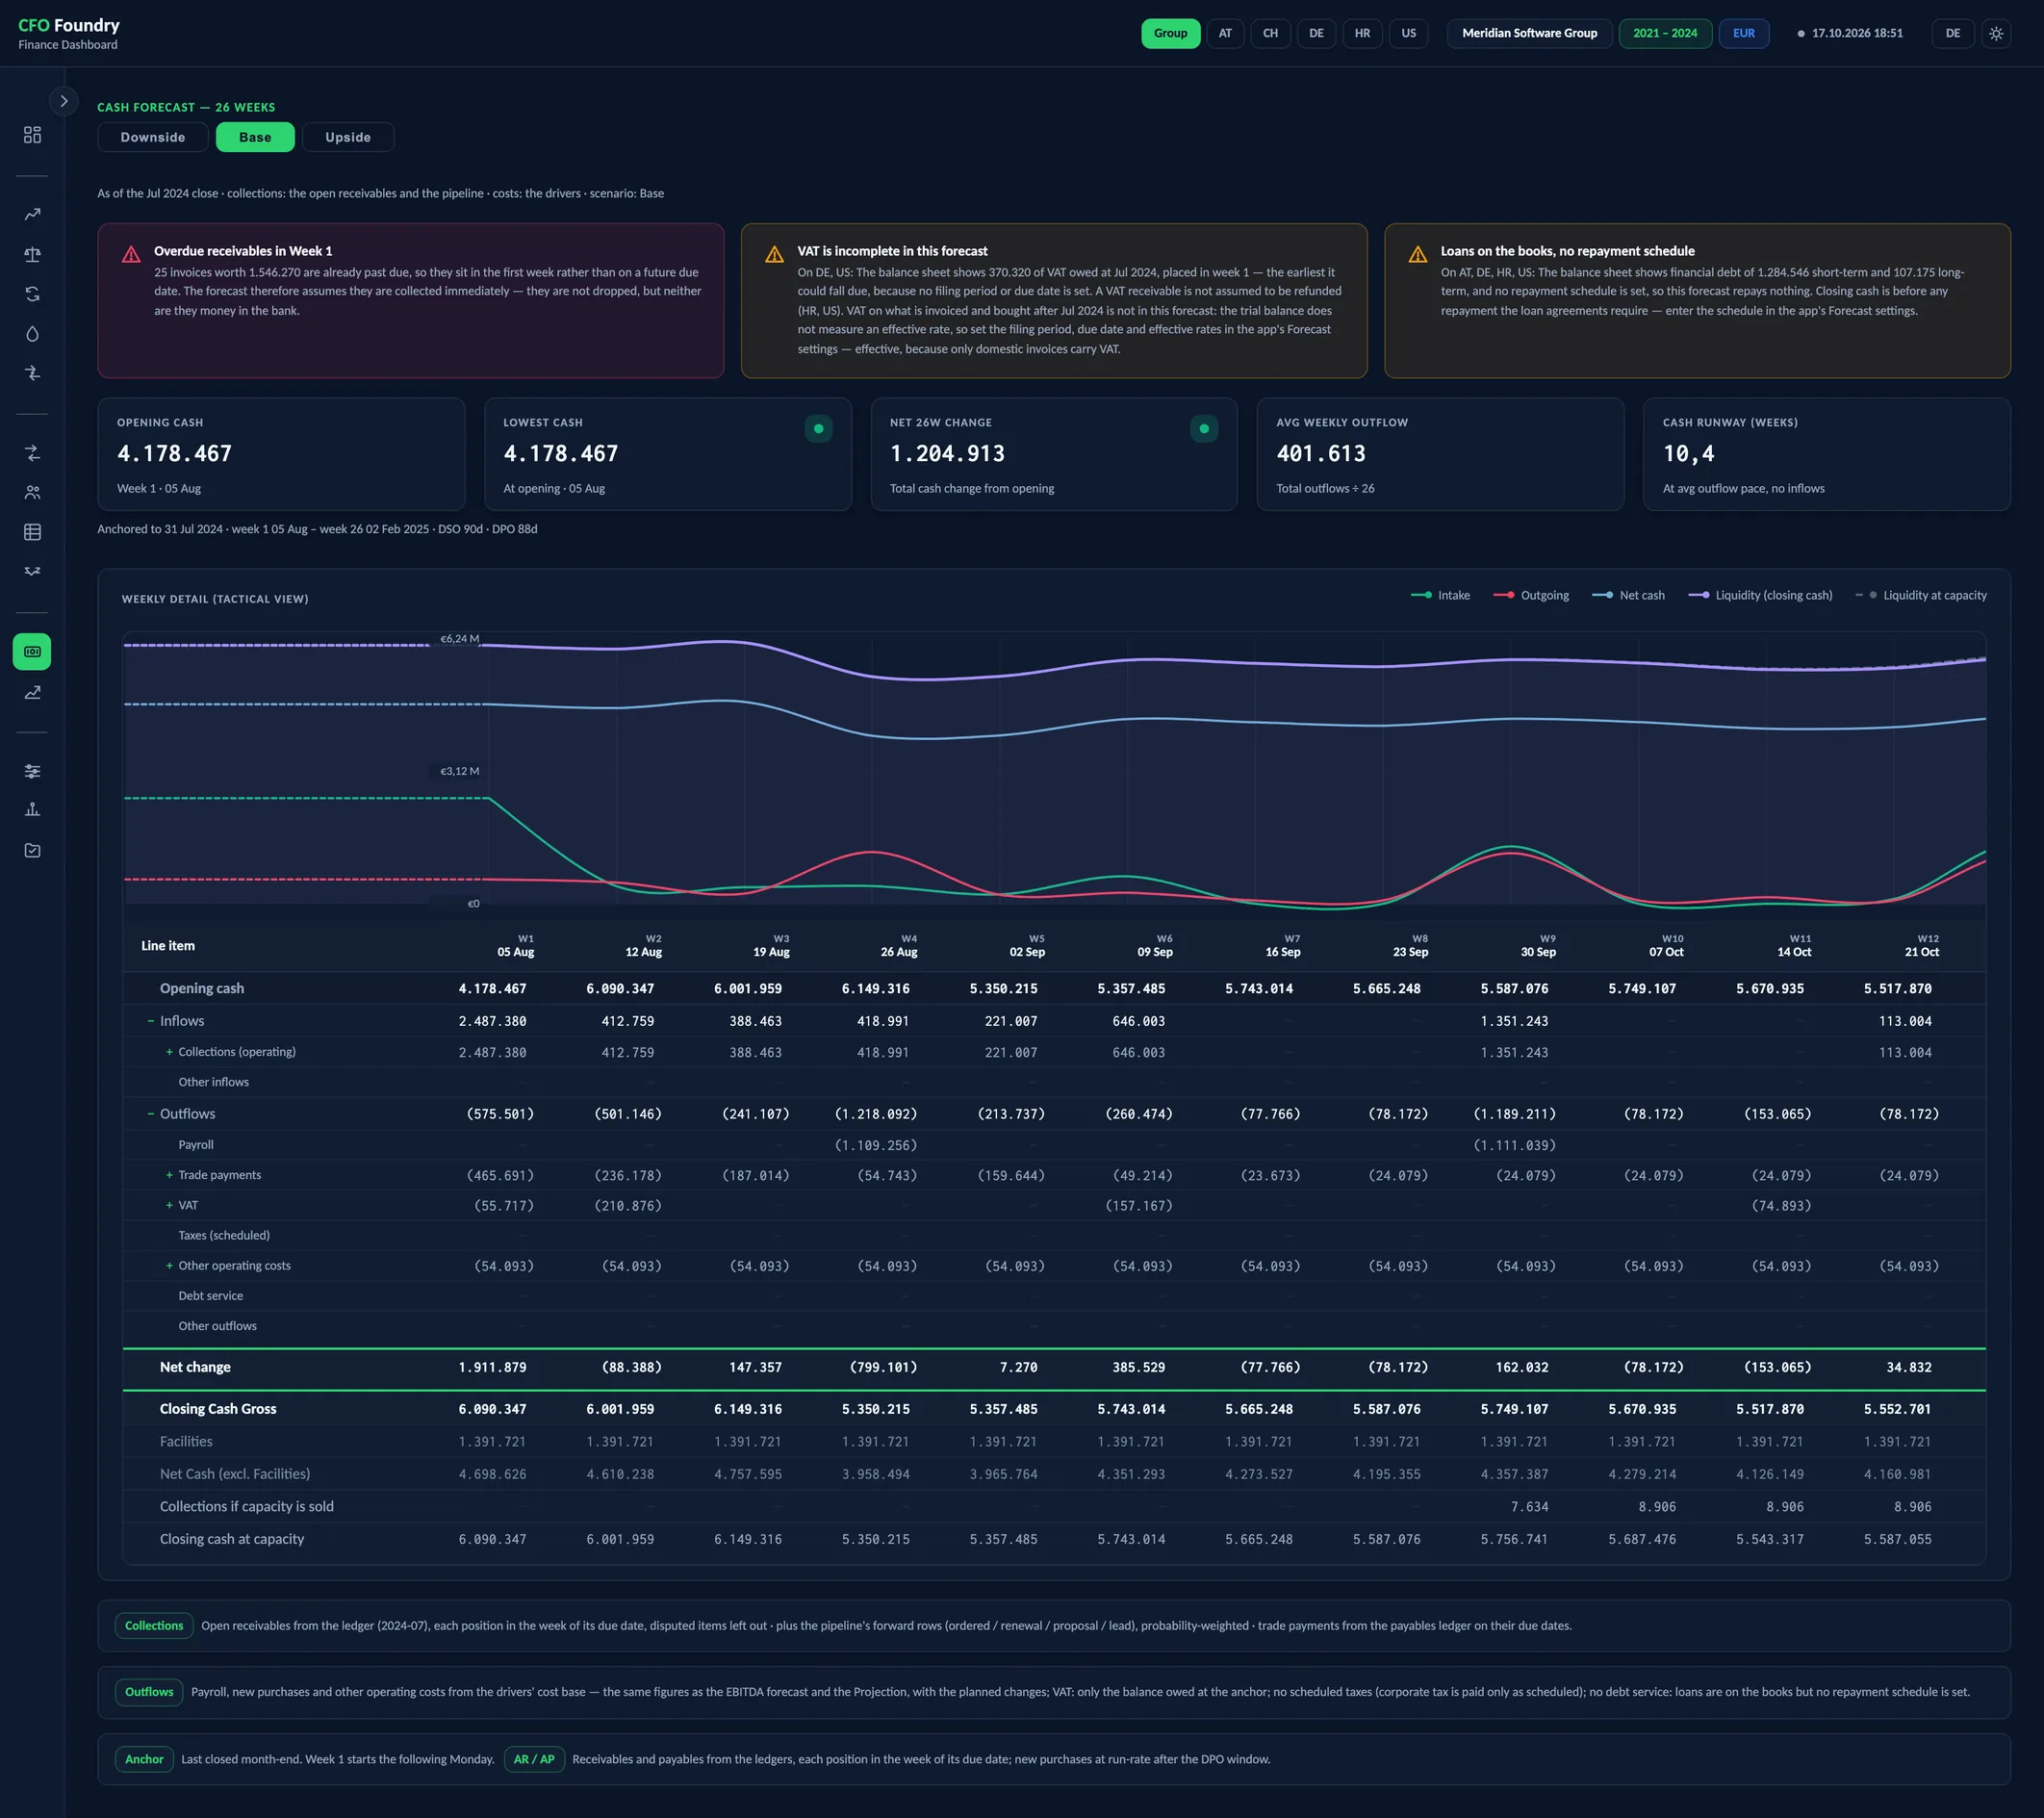Open the horizontal sliders settings icon
This screenshot has height=1818, width=2044.
tap(32, 771)
